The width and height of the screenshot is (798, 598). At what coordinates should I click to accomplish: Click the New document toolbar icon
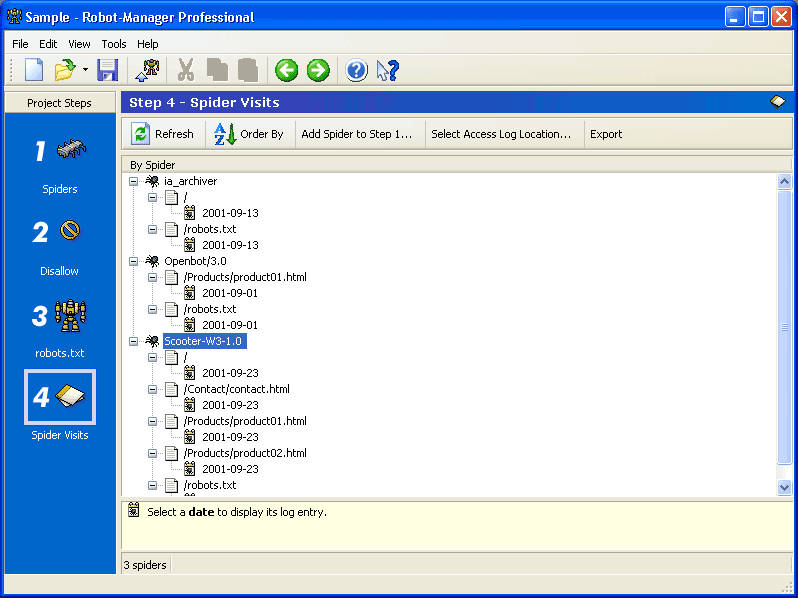(x=34, y=70)
